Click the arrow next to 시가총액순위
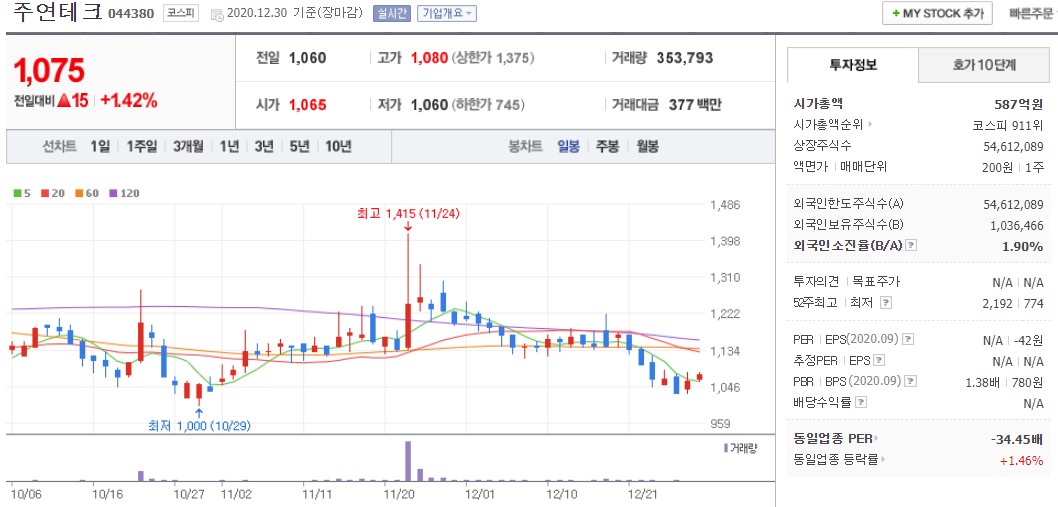The width and height of the screenshot is (1058, 507). (870, 124)
